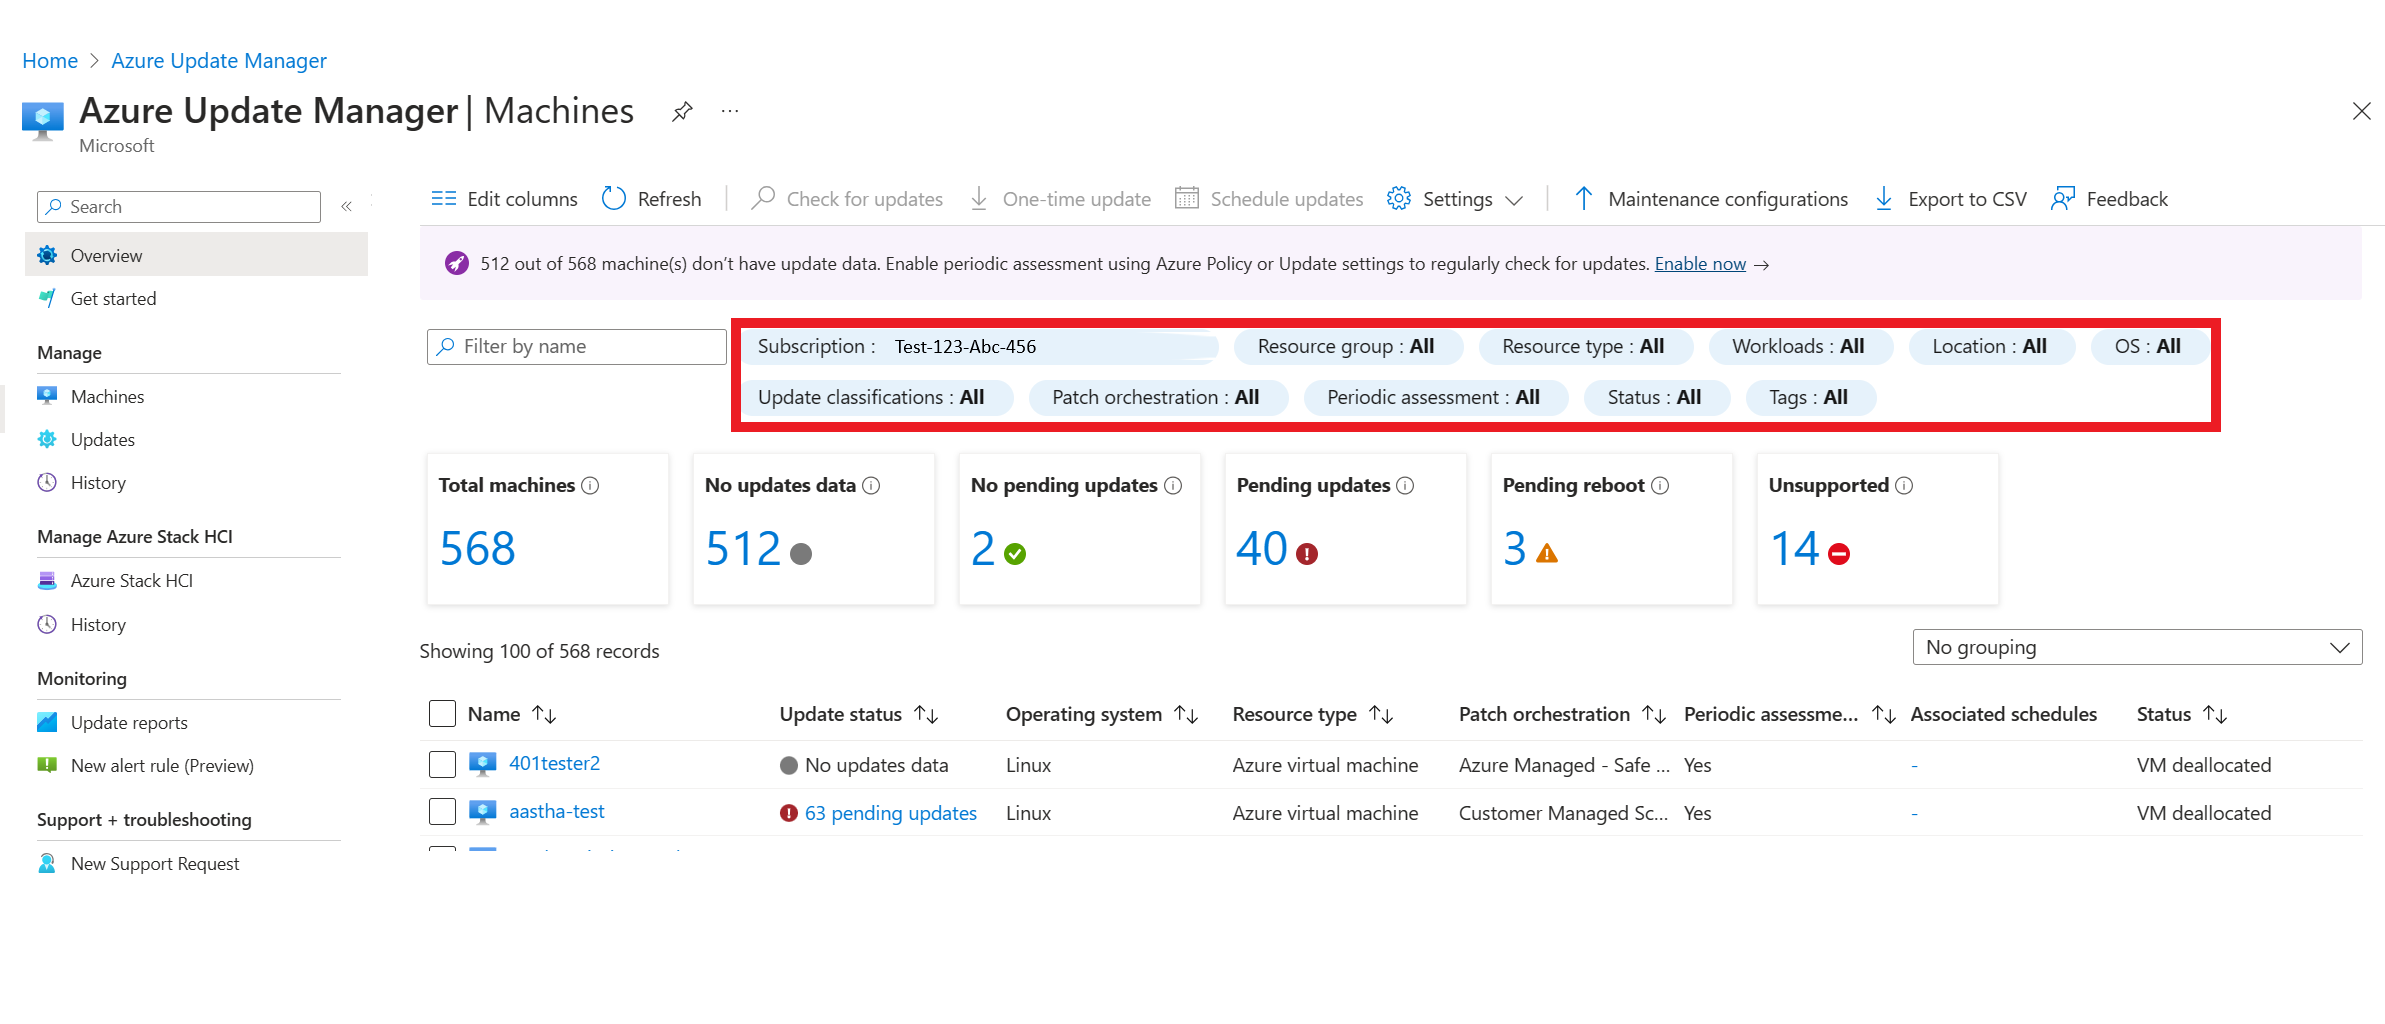This screenshot has height=1024, width=2385.
Task: Click the Schedule updates calendar icon
Action: tap(1187, 198)
